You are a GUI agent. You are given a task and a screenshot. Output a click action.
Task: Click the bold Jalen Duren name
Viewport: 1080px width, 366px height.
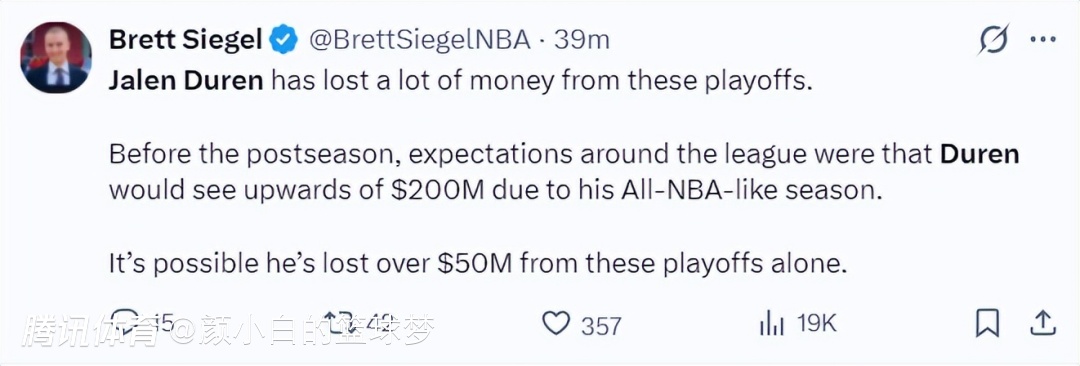tap(186, 81)
